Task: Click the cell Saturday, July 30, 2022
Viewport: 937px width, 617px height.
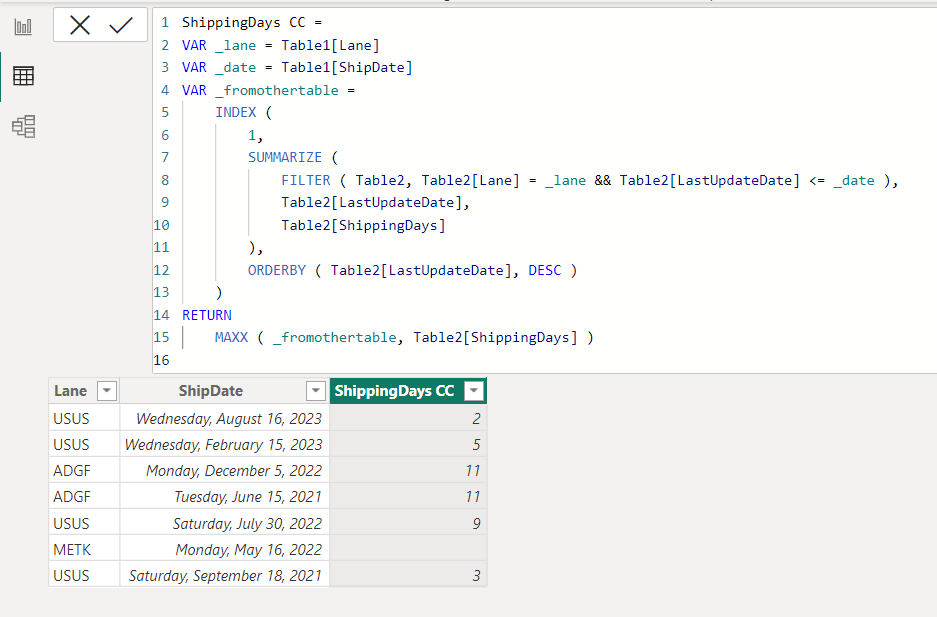Action: (225, 523)
